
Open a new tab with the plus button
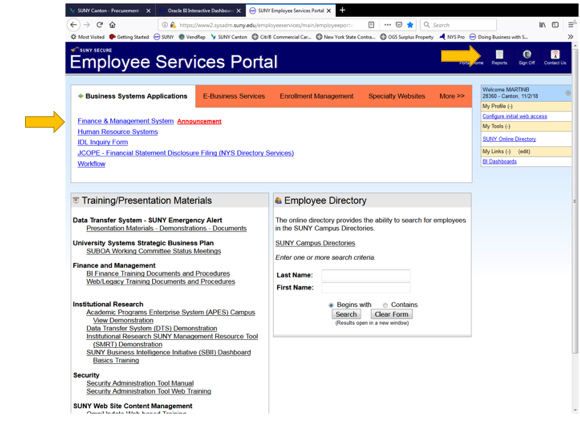click(343, 10)
